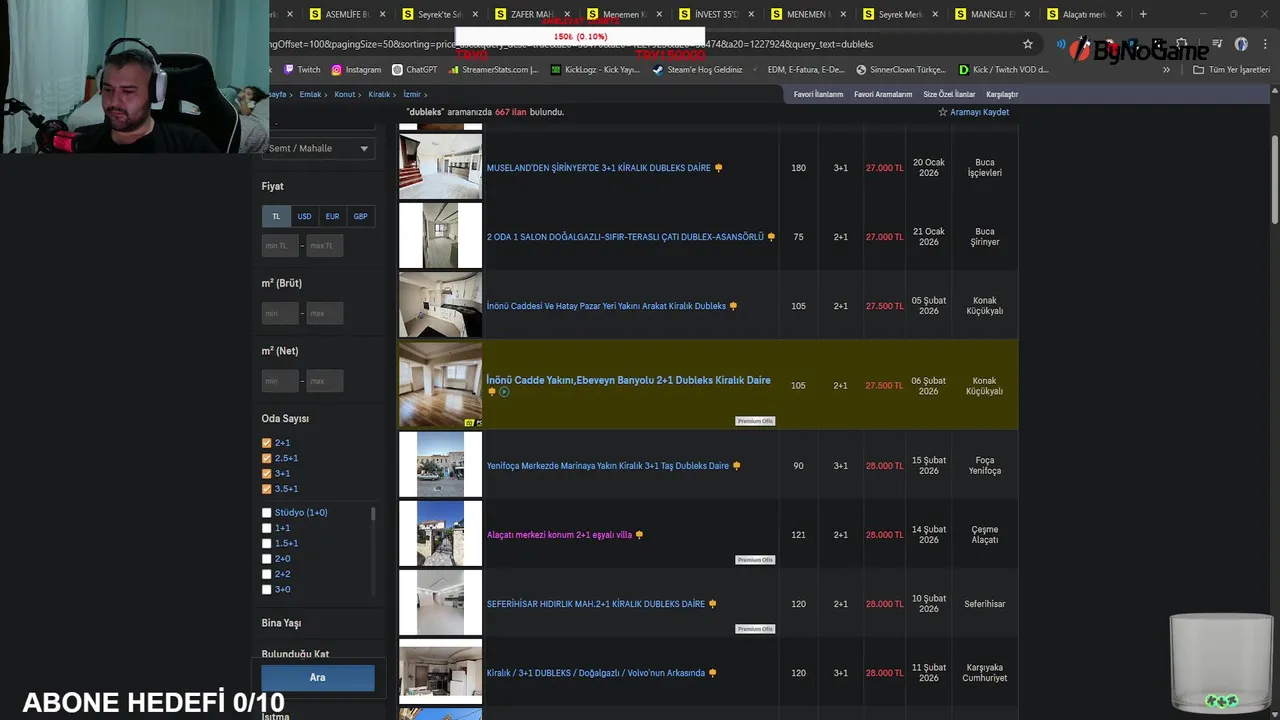
Task: Click orange icon next to MUSELAND'DEN ŞİRİNYER'DE listing
Action: click(718, 168)
